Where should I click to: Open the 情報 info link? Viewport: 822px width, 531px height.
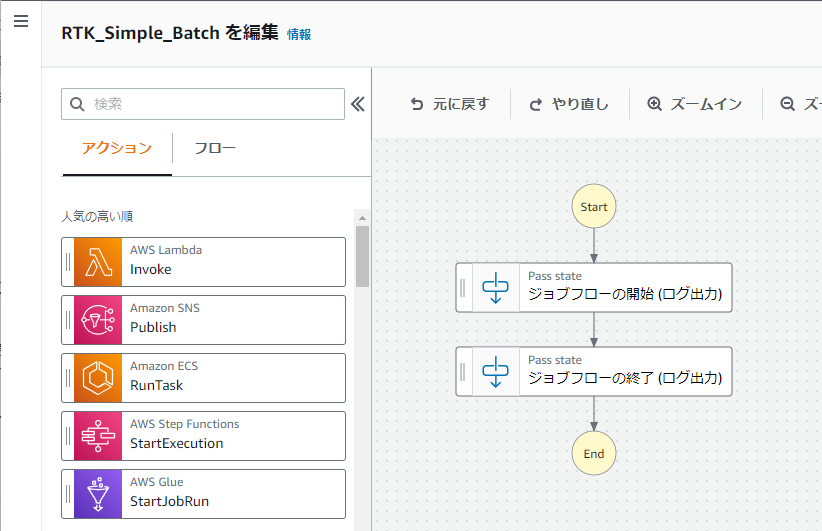[299, 35]
